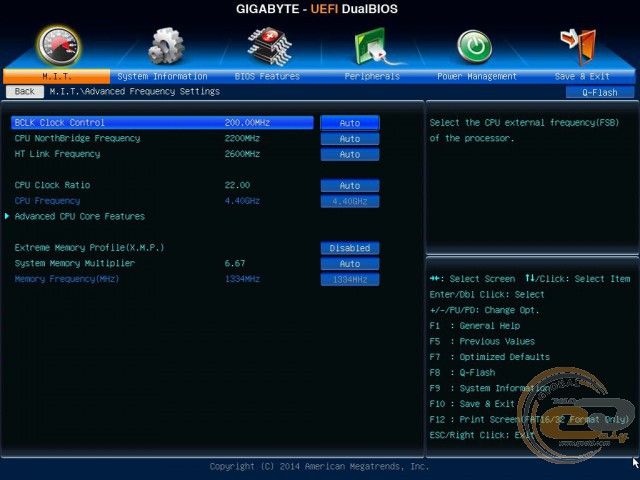Screen dimensions: 640x480
Task: Open the CPU Clock Ratio Auto option
Action: [350, 186]
